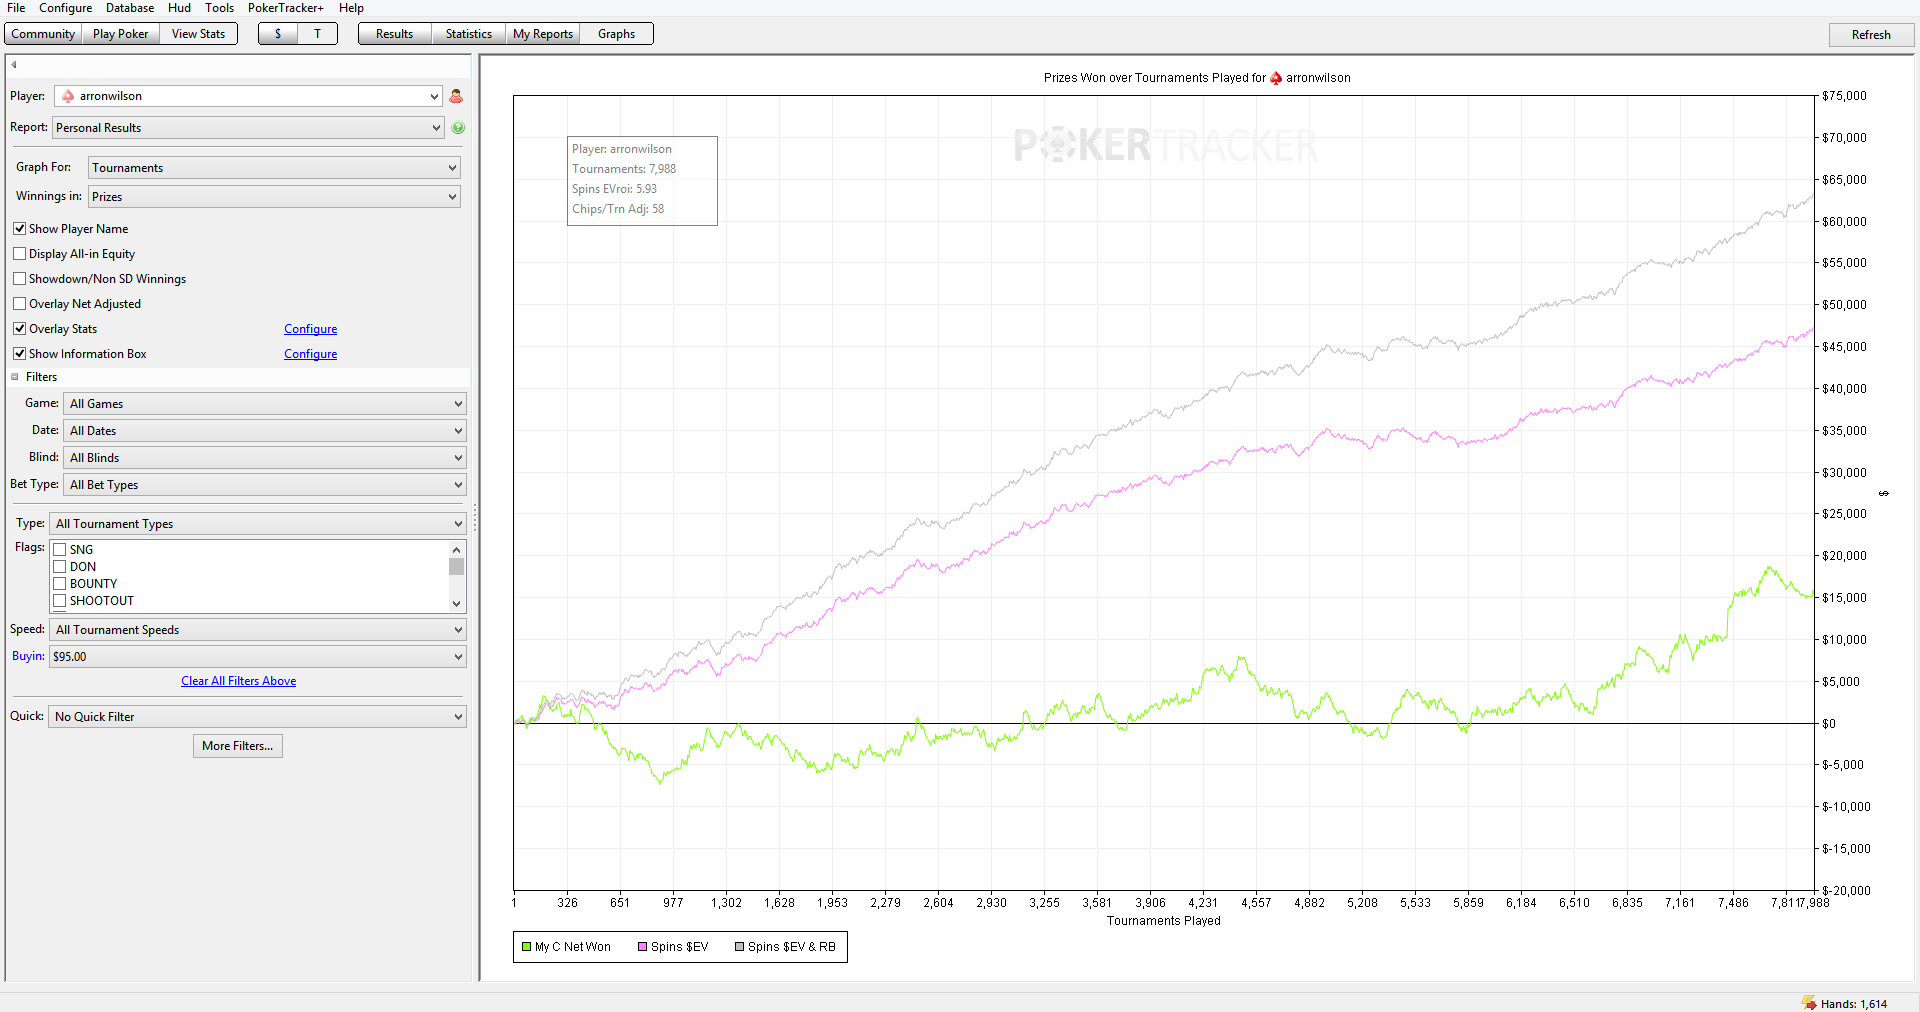
Task: Click Clear All Filters Above link
Action: pyautogui.click(x=239, y=681)
